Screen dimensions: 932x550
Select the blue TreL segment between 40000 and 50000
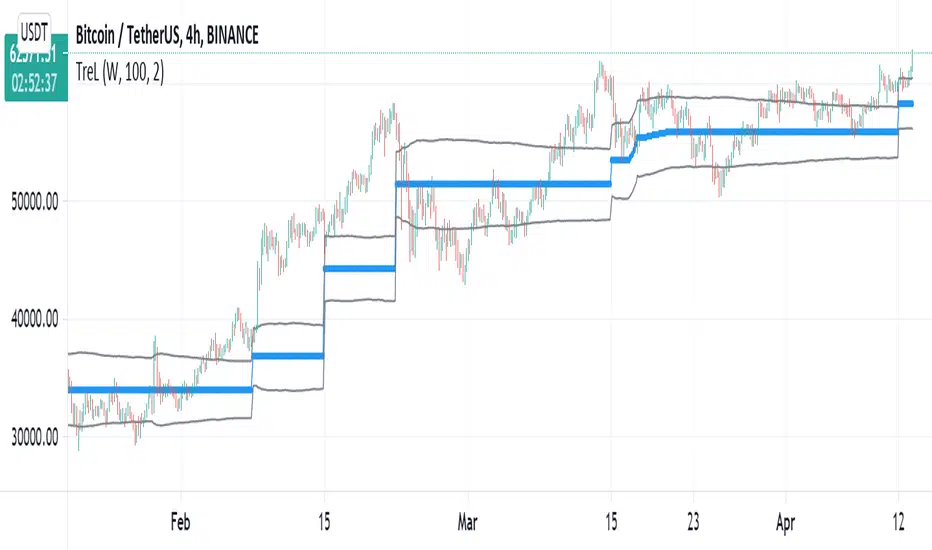359,269
